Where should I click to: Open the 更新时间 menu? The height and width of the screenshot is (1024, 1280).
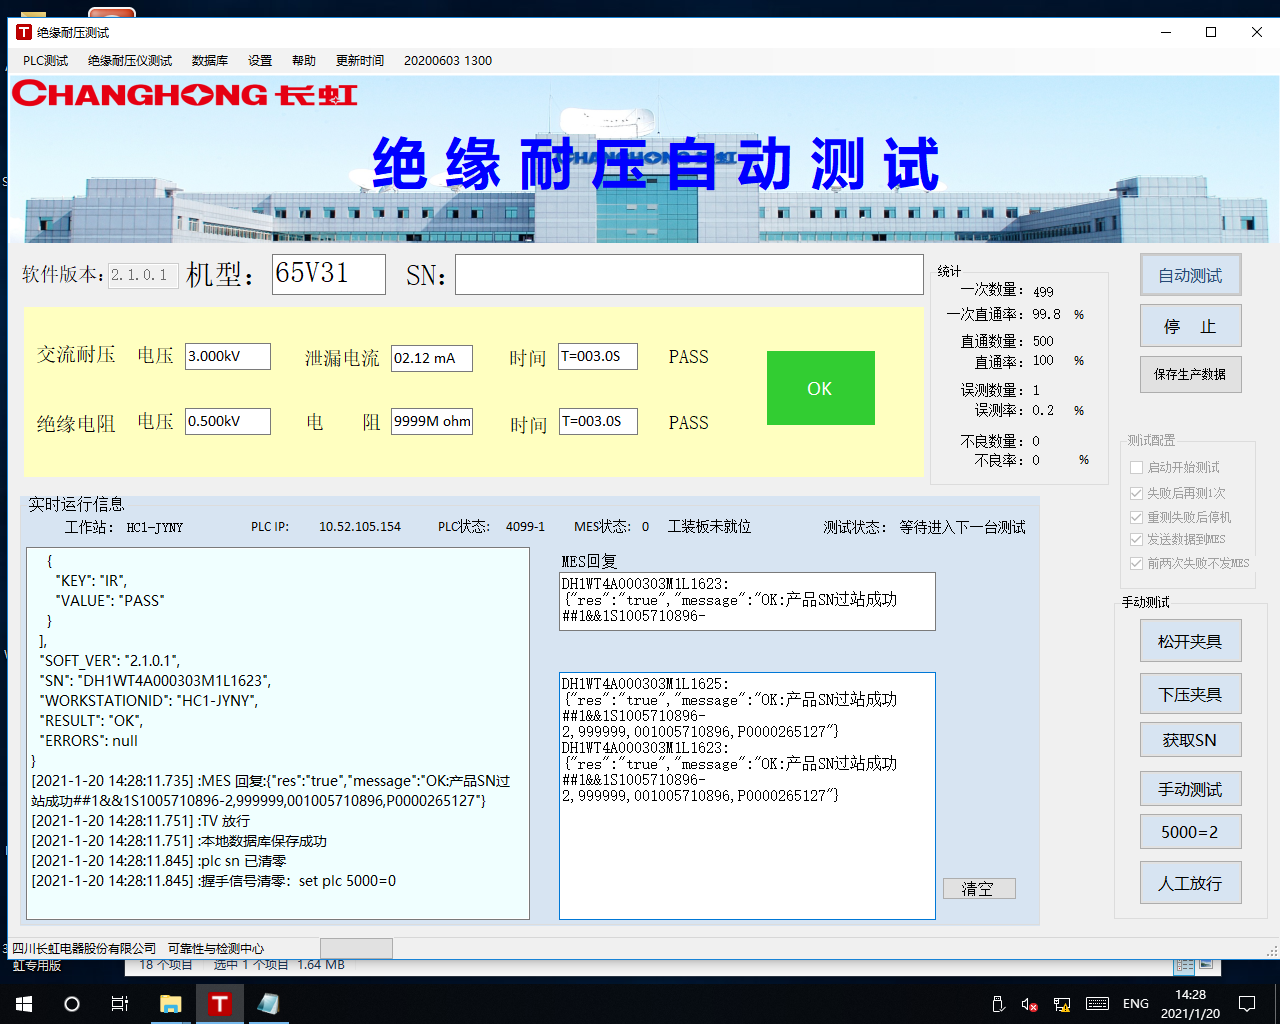(x=360, y=61)
